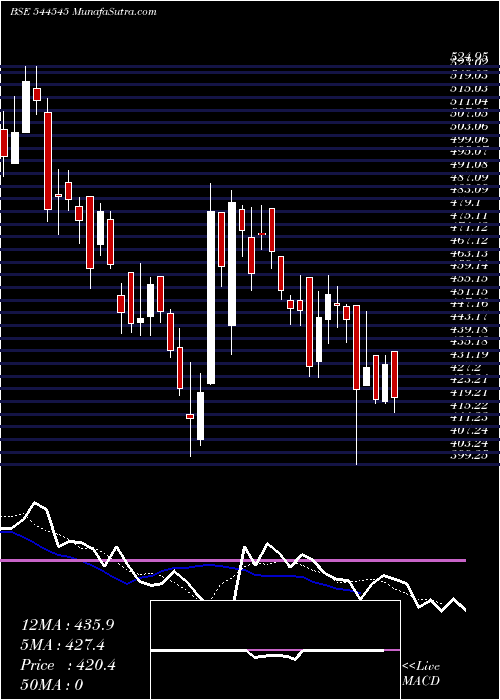The image size is (500, 700).
Task: Click the 451.15 price axis label
Action: pos(468,292)
